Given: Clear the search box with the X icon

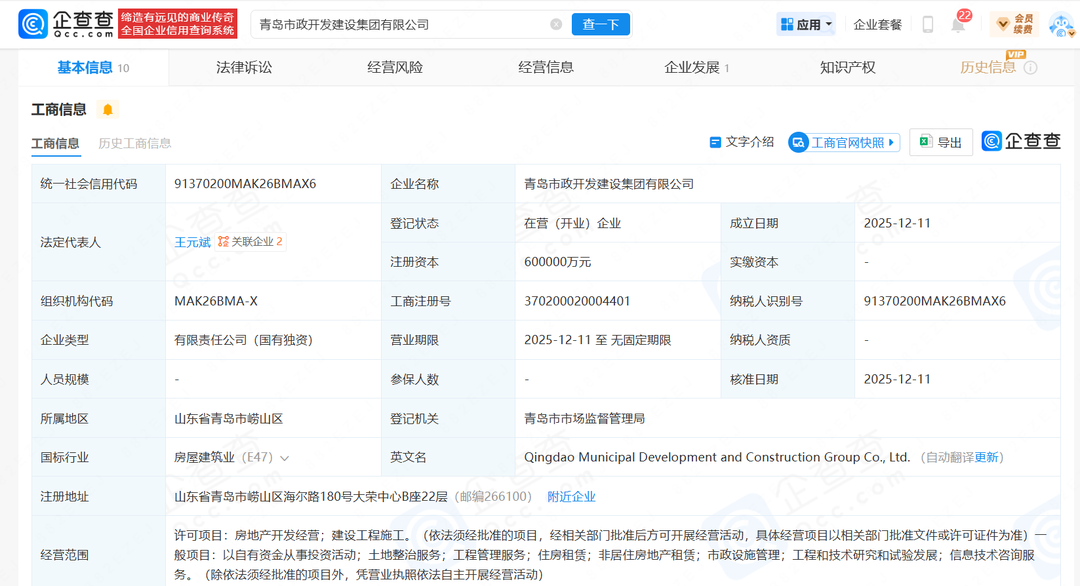Looking at the screenshot, I should click(556, 24).
